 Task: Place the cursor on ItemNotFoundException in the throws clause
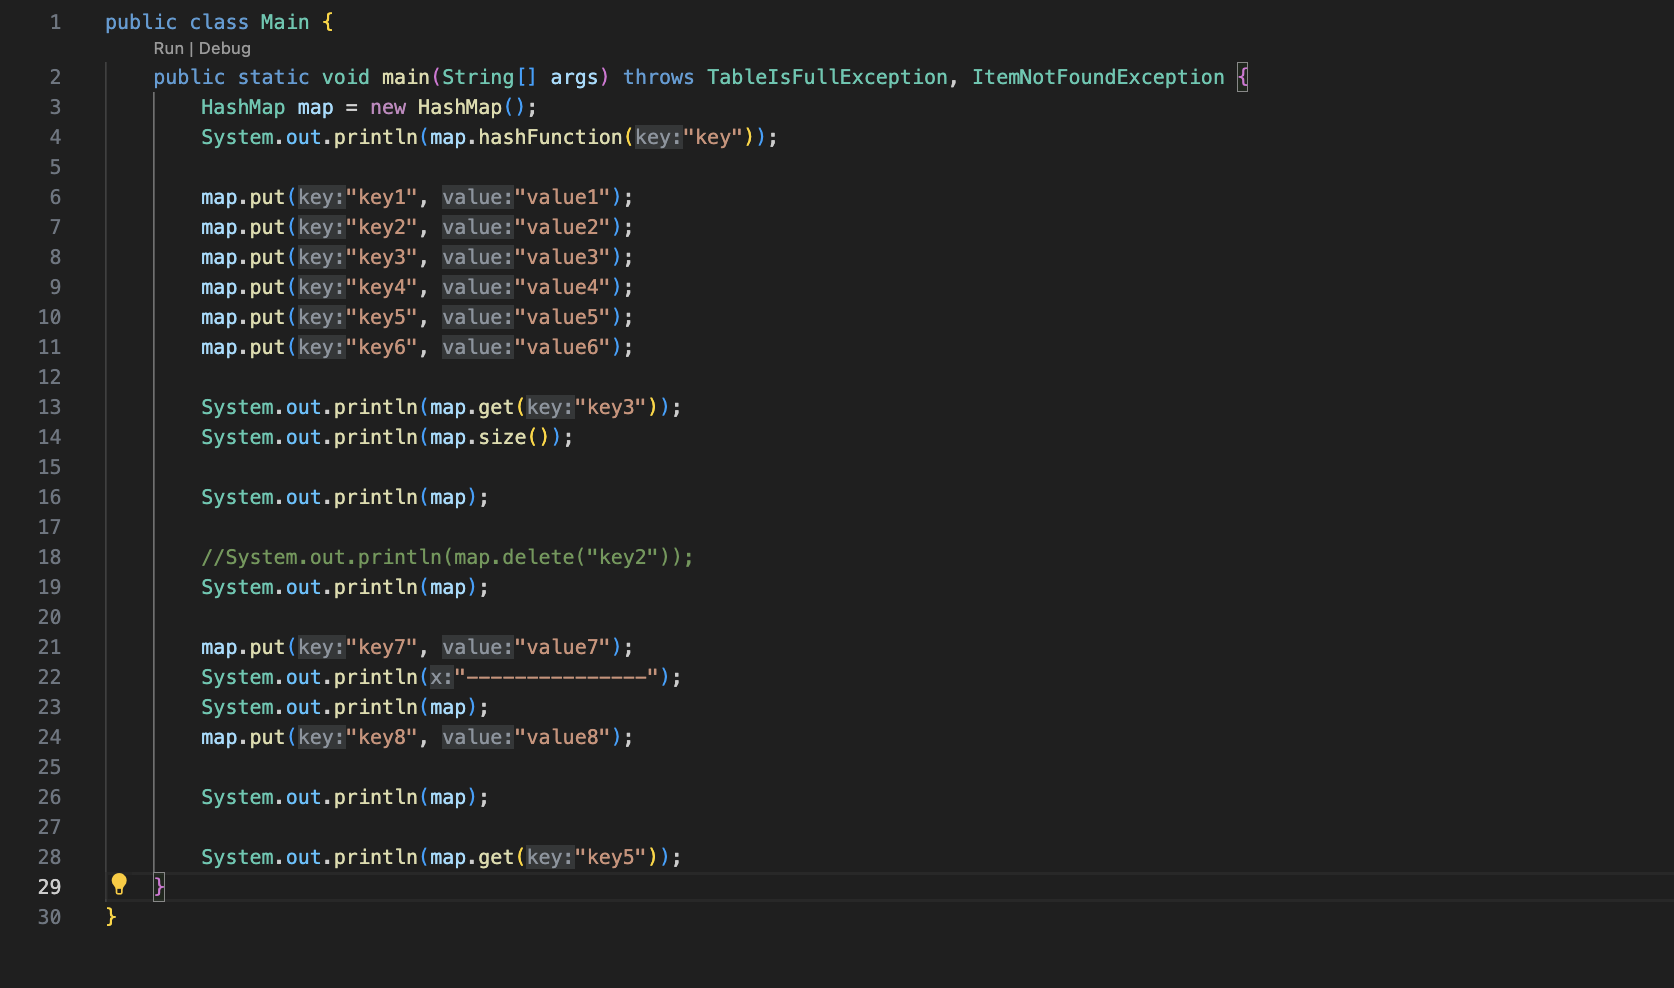tap(1097, 76)
